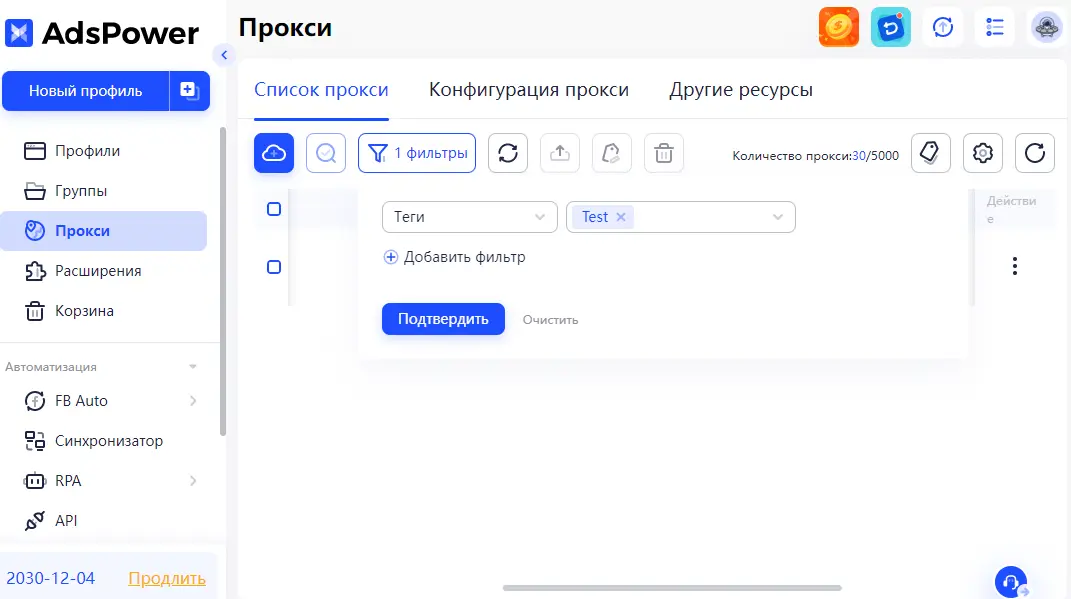Click the API plug icon
Viewport: 1071px width, 599px height.
click(35, 521)
